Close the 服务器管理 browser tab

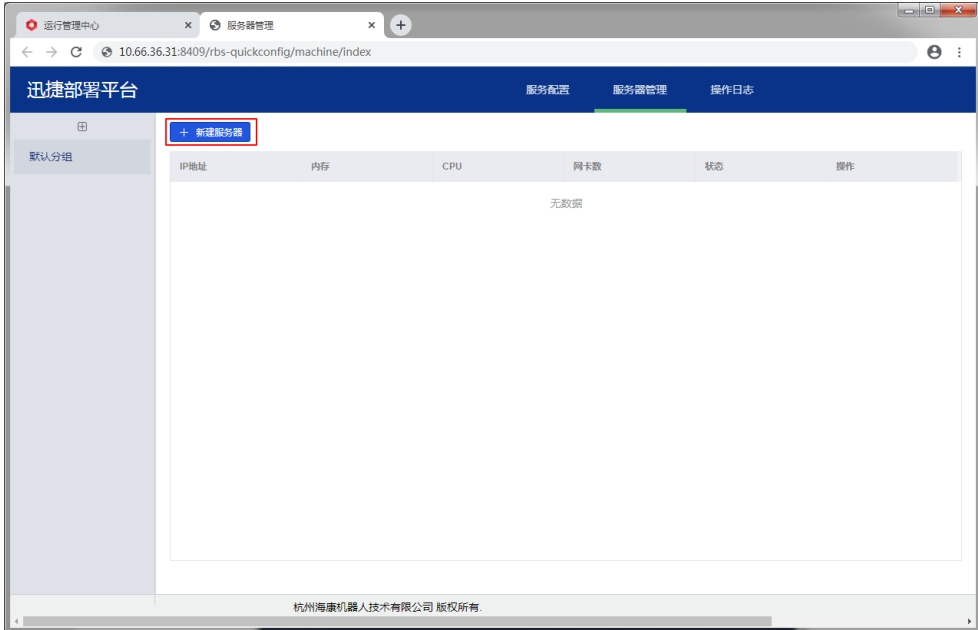click(x=372, y=25)
